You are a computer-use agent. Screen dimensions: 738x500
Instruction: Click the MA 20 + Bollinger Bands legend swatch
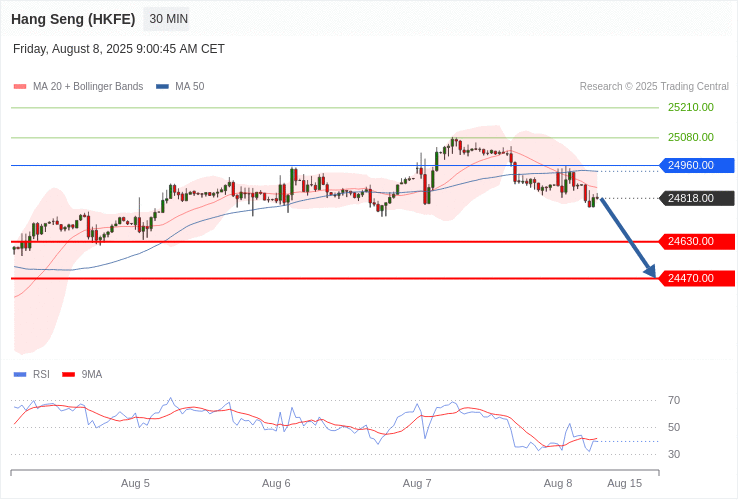[x=20, y=87]
